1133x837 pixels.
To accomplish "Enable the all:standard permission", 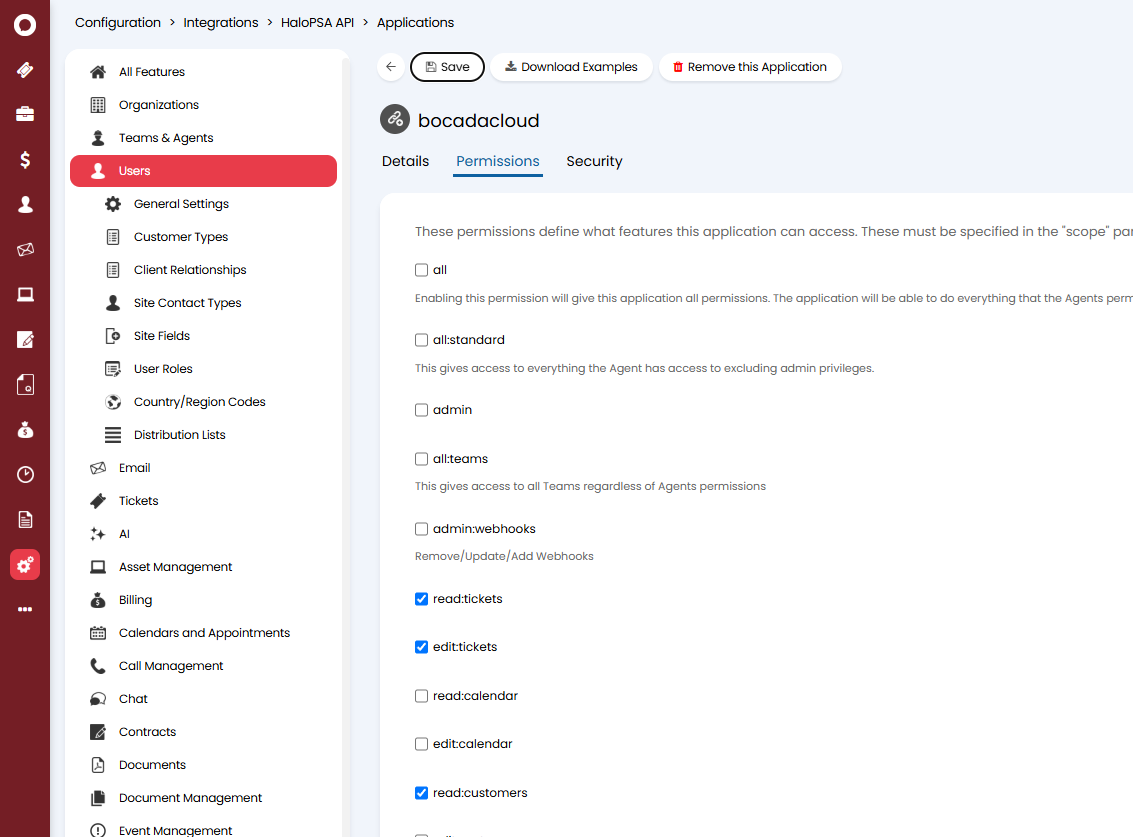I will coord(421,340).
